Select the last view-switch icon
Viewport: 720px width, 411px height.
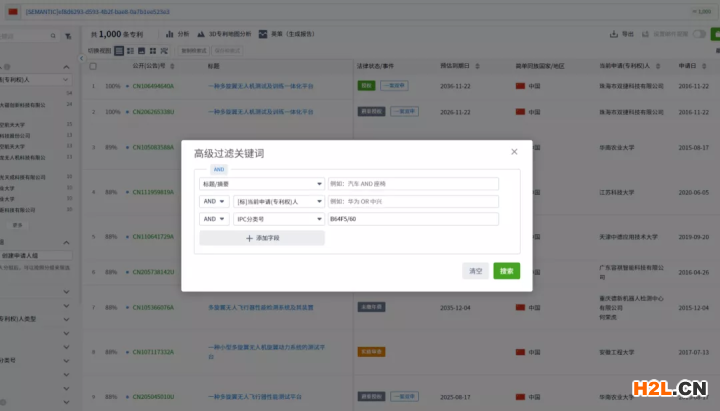pyautogui.click(x=164, y=51)
